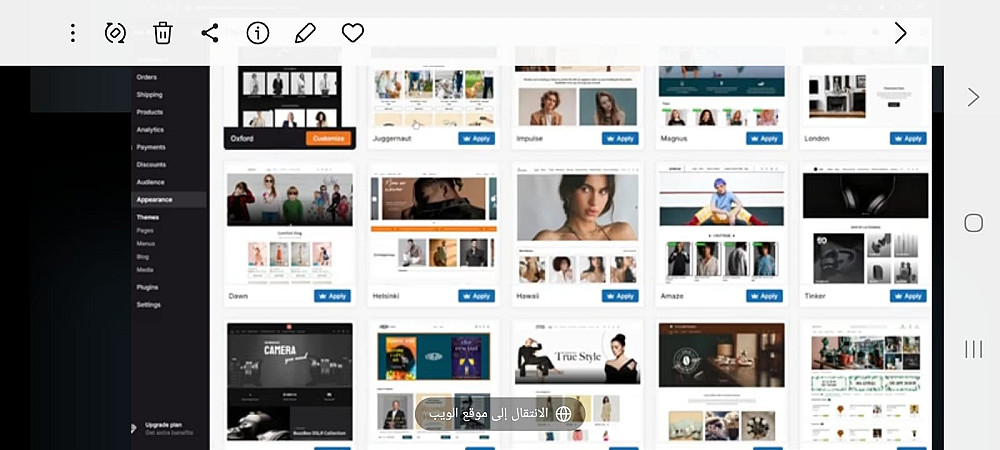Open Analytics in the sidebar
Image resolution: width=1000 pixels, height=450 pixels.
[x=150, y=129]
